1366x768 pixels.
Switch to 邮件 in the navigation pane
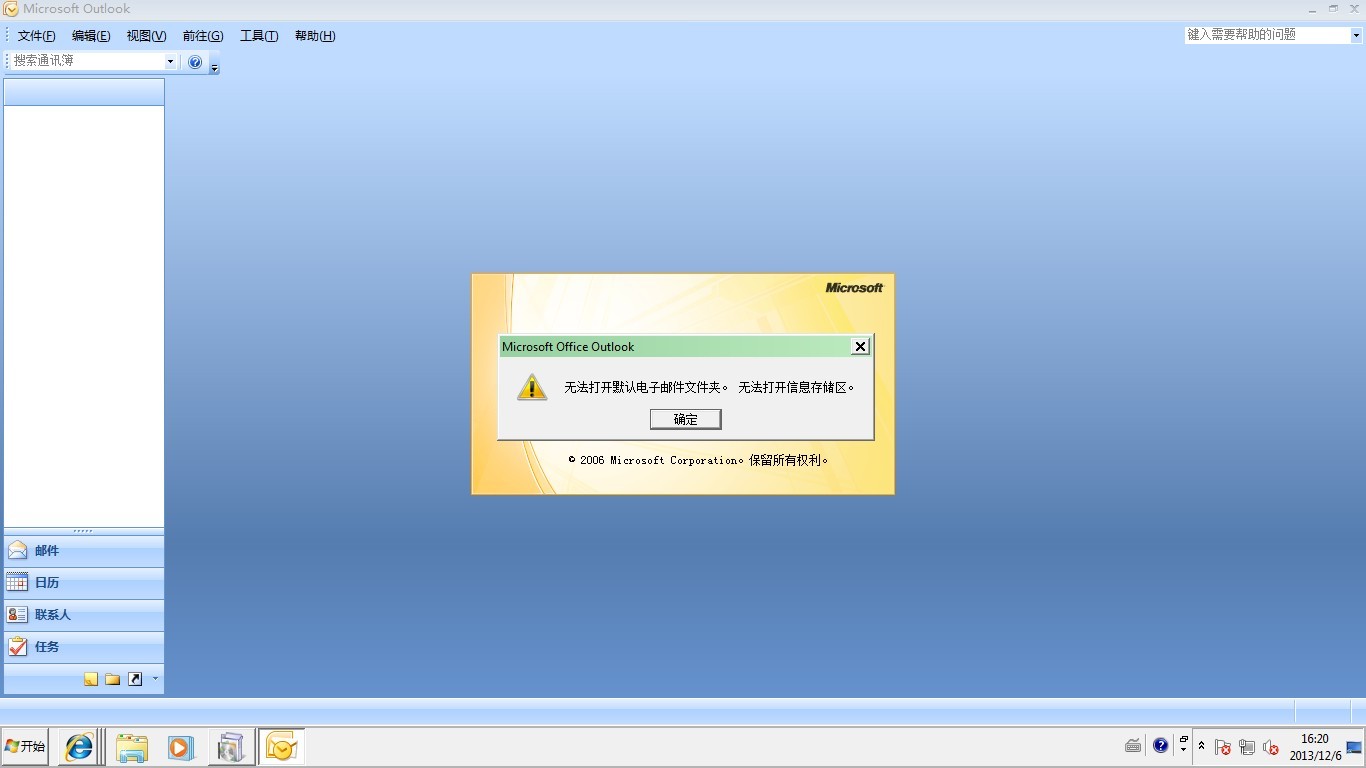pos(84,551)
